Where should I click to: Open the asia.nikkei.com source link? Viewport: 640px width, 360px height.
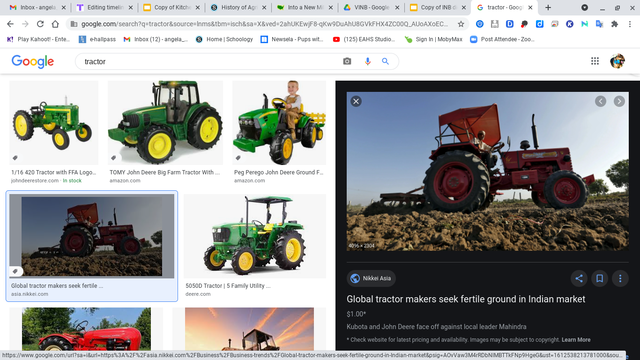[x=29, y=294]
